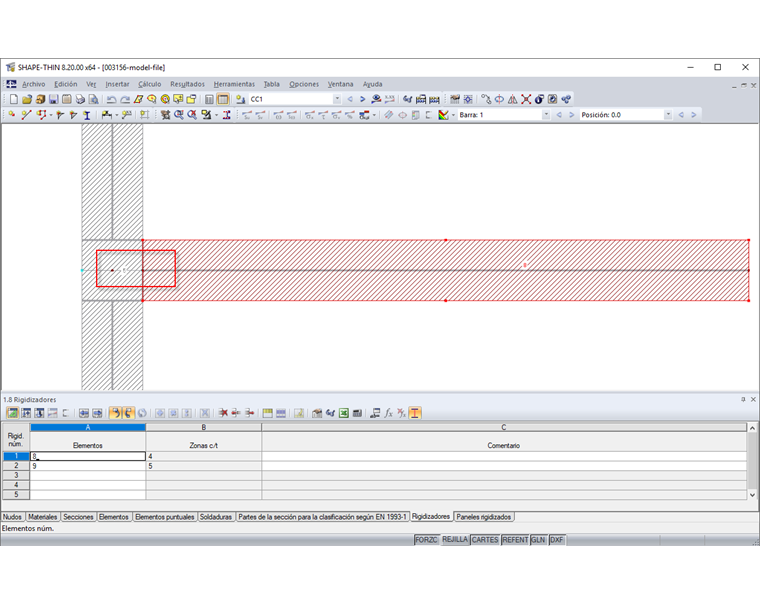Toggle the highlighted left-curved arrow table button

(115, 413)
